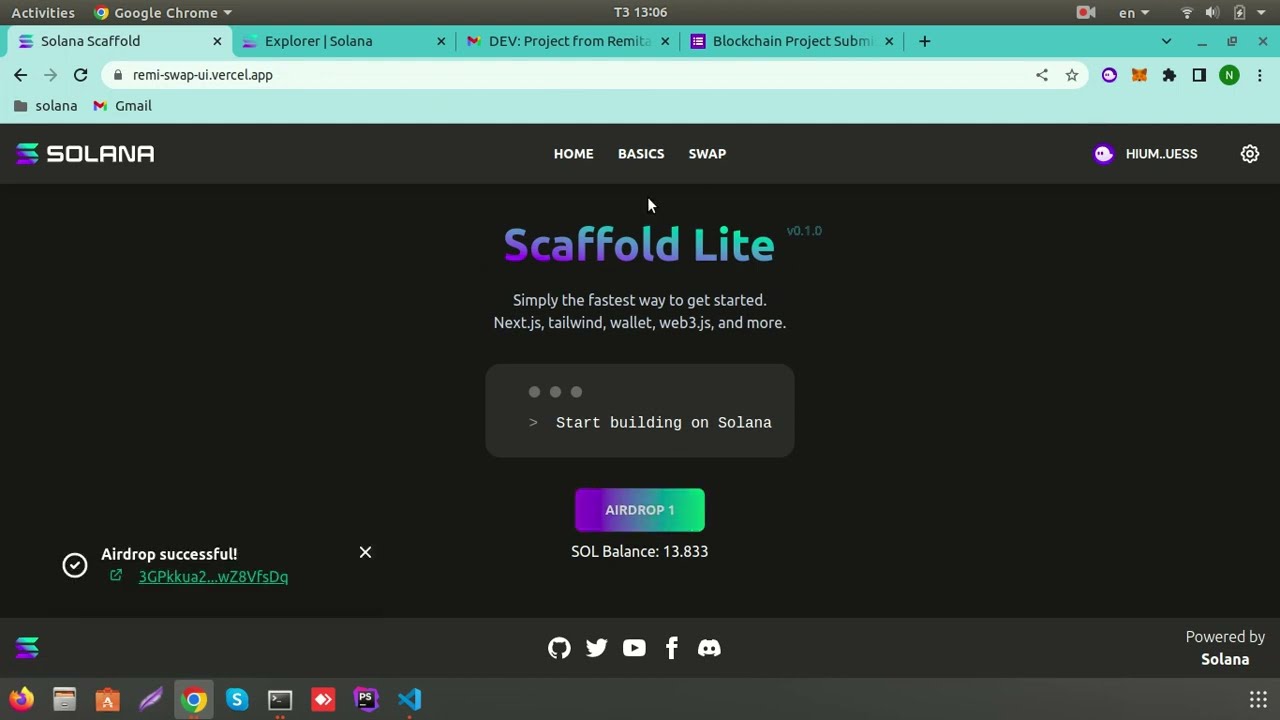Open the clock T3 13:06 calendar
1280x720 pixels.
click(x=640, y=12)
